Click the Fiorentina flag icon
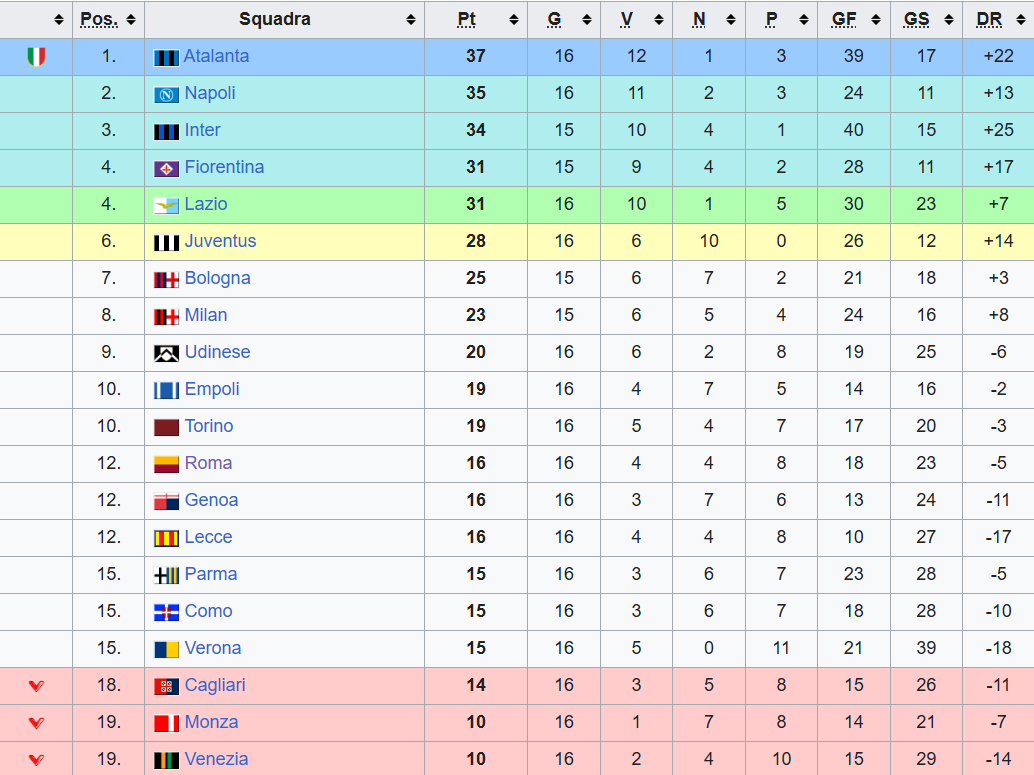 point(166,169)
